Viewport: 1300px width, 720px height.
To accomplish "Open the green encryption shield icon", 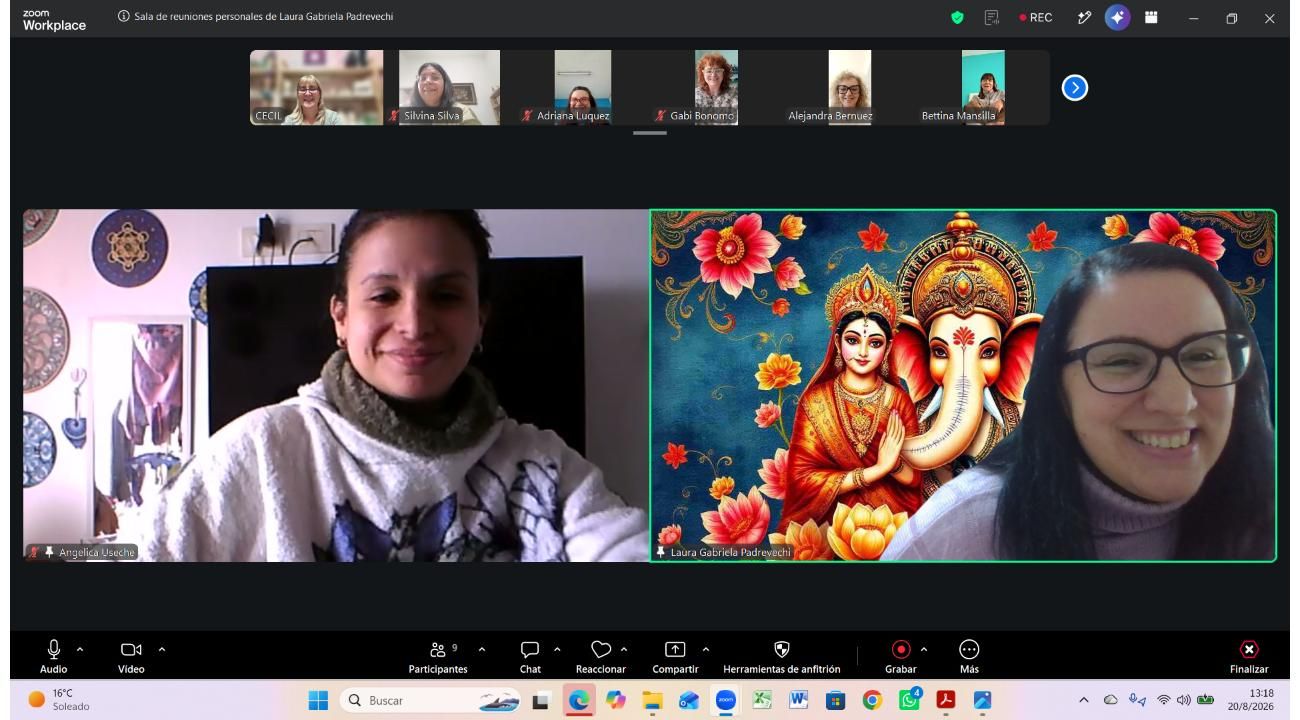I will tap(957, 18).
